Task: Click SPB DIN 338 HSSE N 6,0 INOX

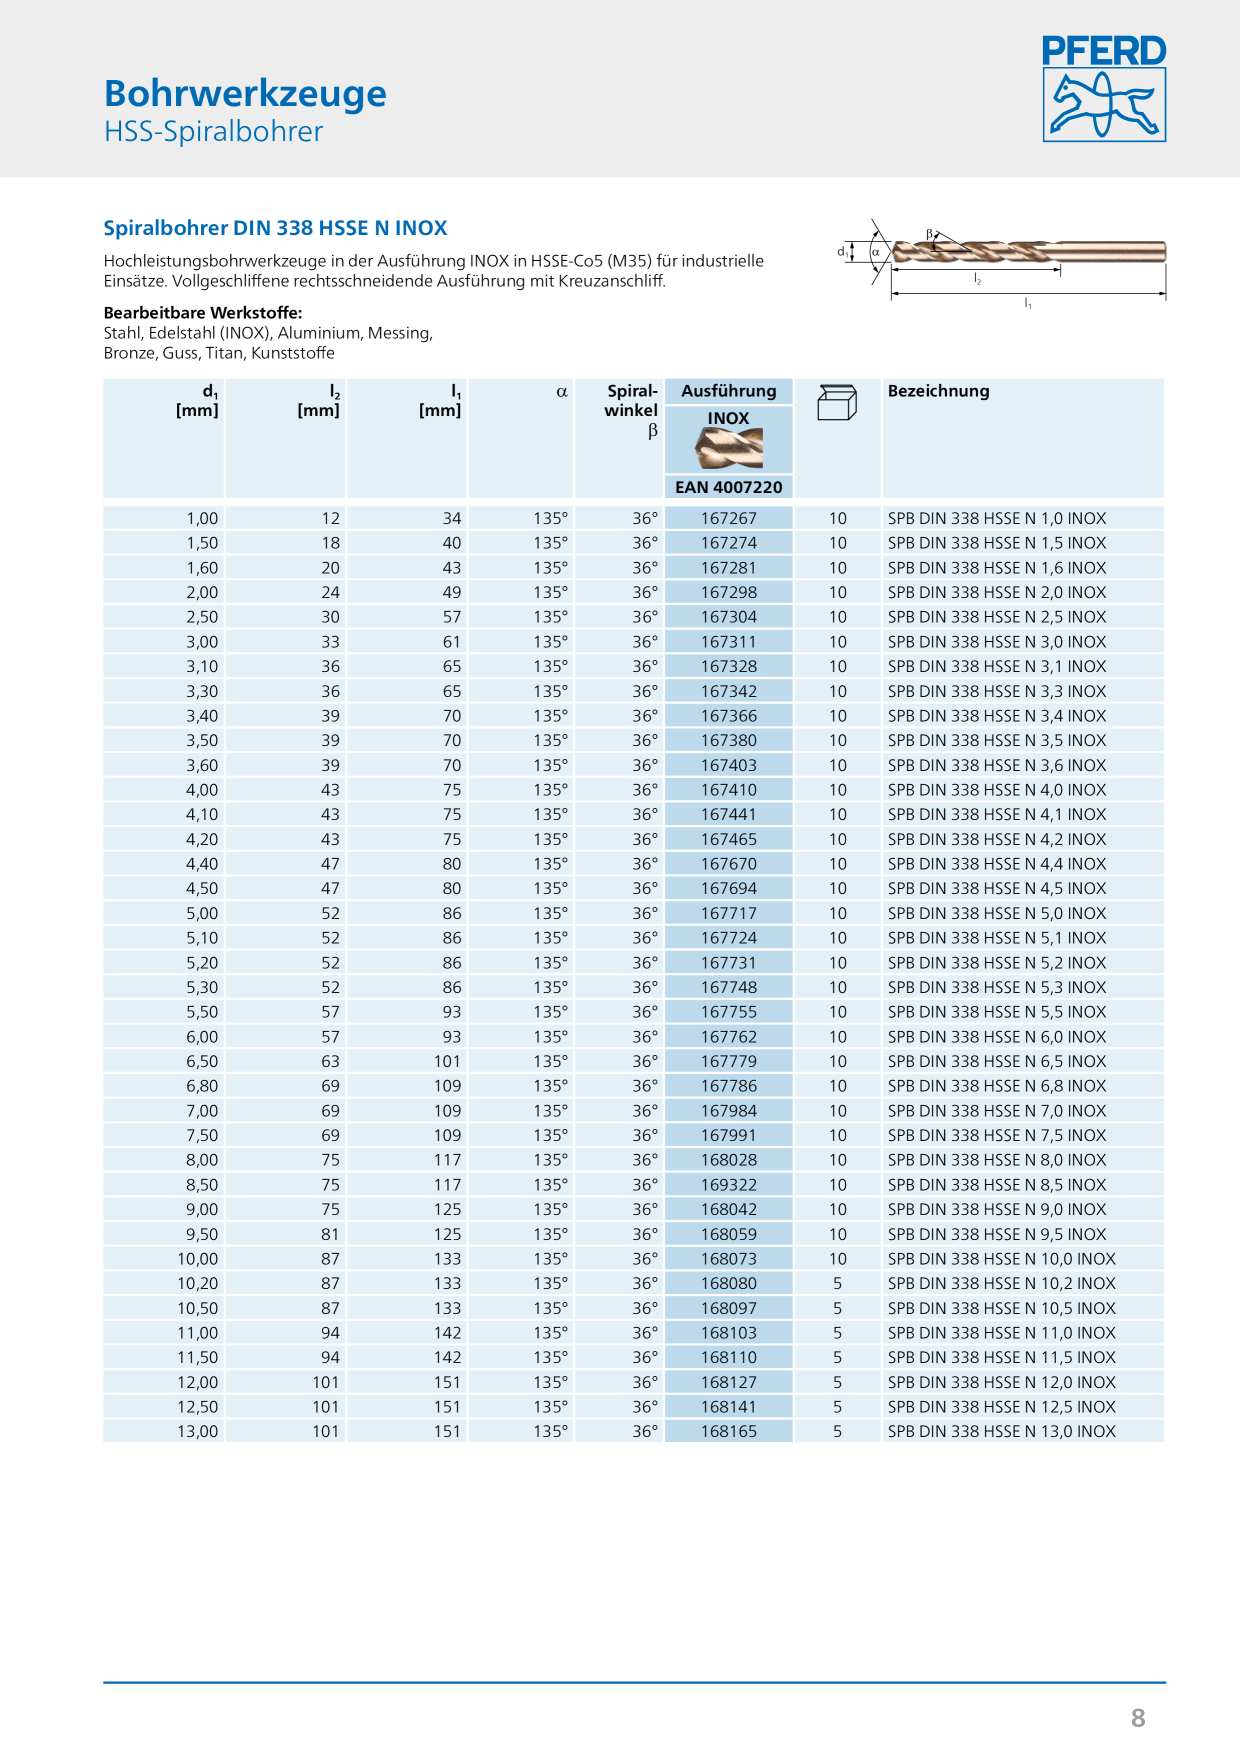Action: click(997, 1037)
